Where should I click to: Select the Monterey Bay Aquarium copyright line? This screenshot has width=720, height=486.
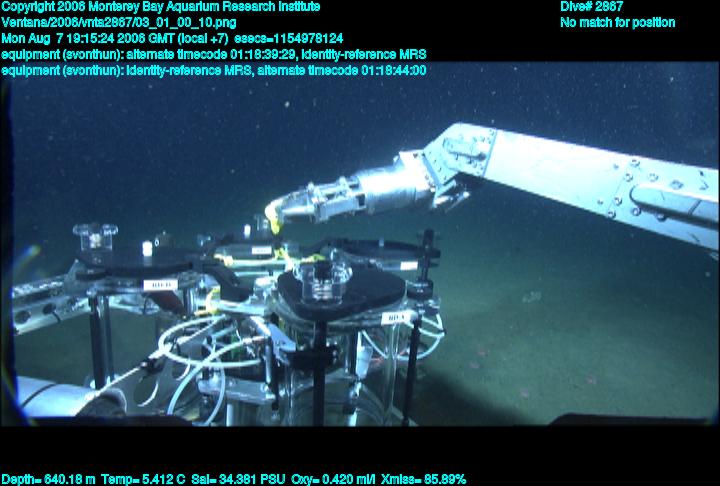coord(161,7)
